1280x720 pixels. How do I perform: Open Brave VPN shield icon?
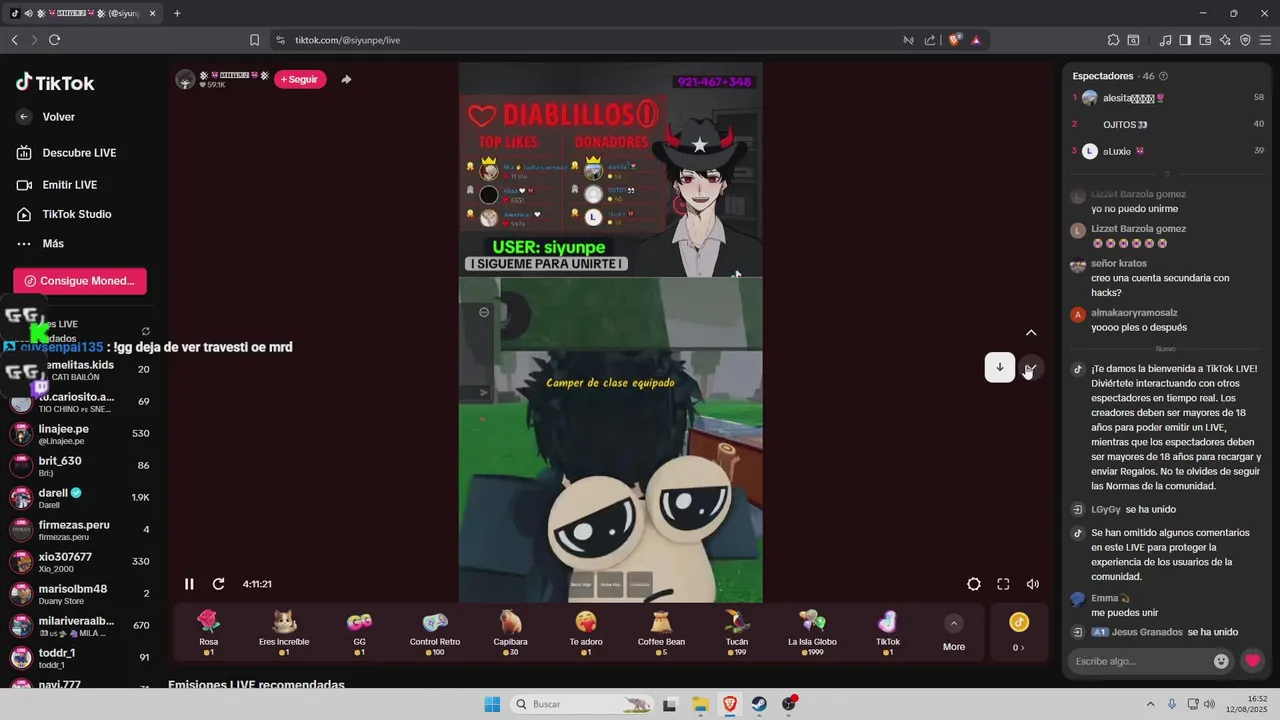(x=1245, y=40)
